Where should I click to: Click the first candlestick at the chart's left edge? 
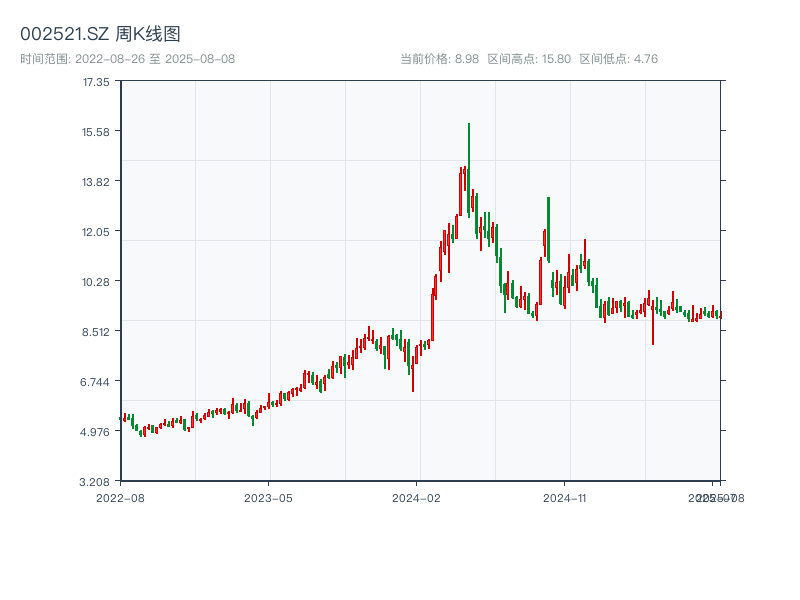point(121,418)
